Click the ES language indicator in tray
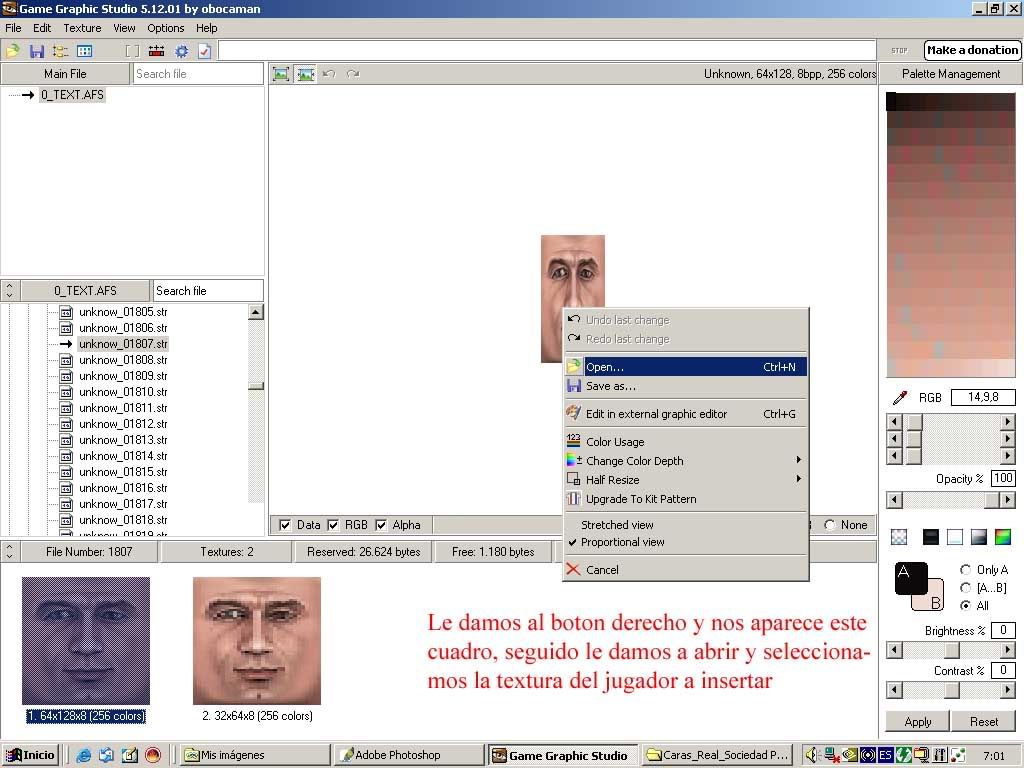Image resolution: width=1024 pixels, height=768 pixels. [885, 756]
